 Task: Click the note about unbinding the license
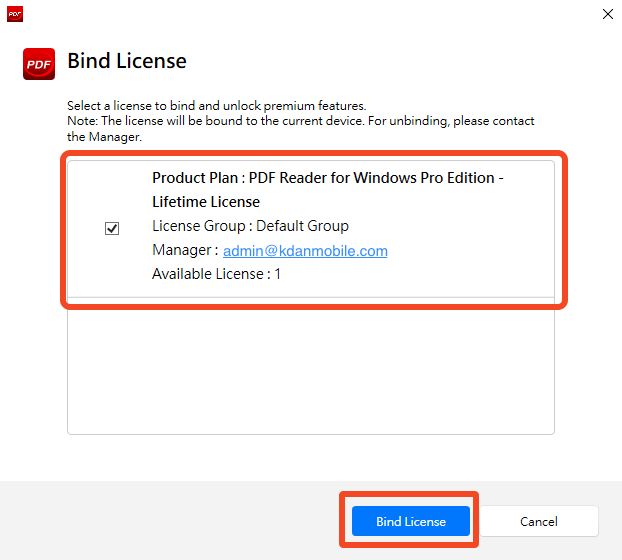click(x=301, y=128)
